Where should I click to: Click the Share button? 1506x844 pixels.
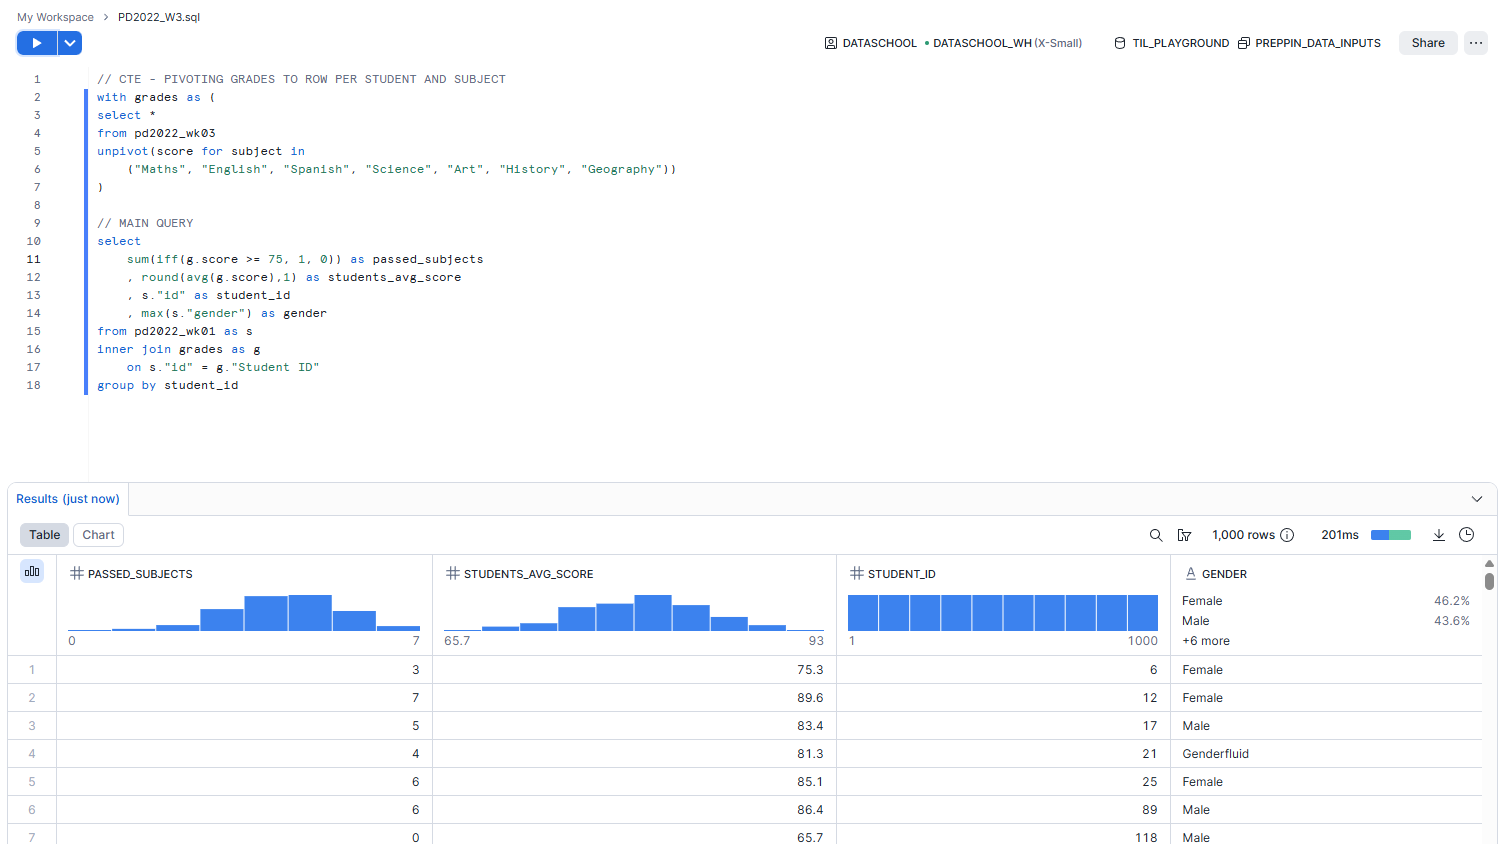[x=1427, y=43]
